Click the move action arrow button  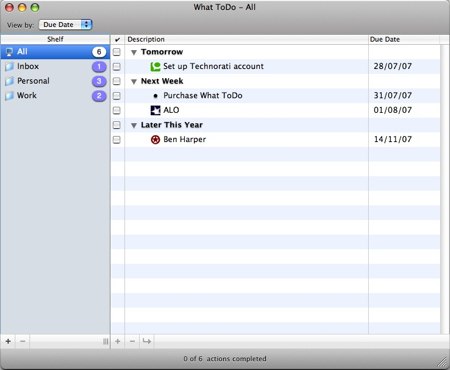pyautogui.click(x=147, y=341)
